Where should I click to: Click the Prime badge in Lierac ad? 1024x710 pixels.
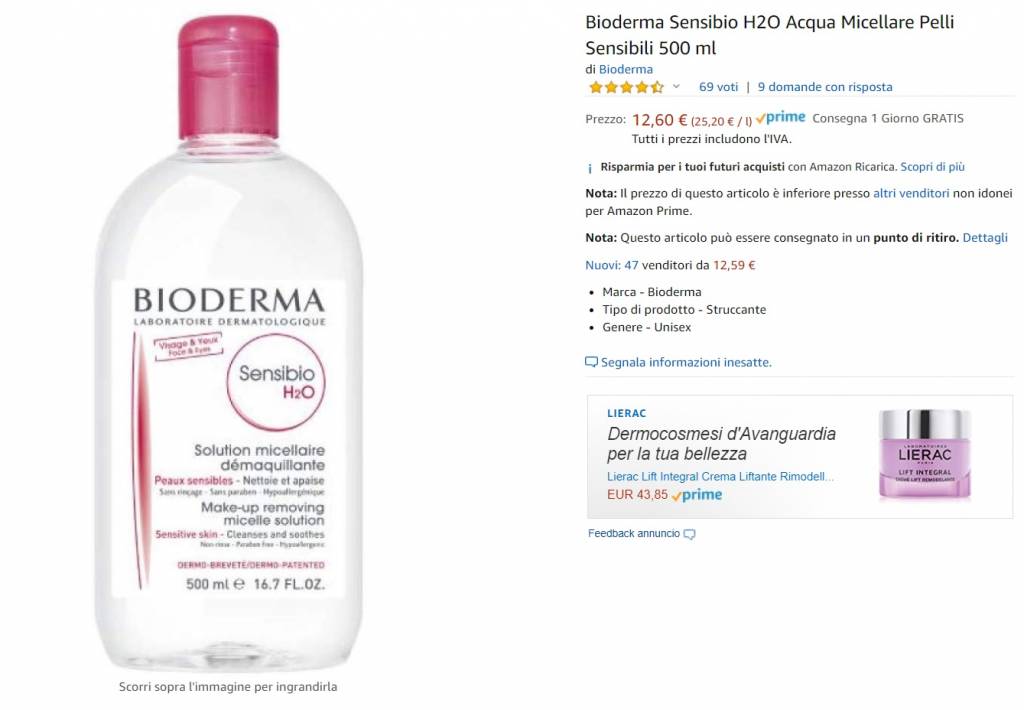pyautogui.click(x=697, y=495)
